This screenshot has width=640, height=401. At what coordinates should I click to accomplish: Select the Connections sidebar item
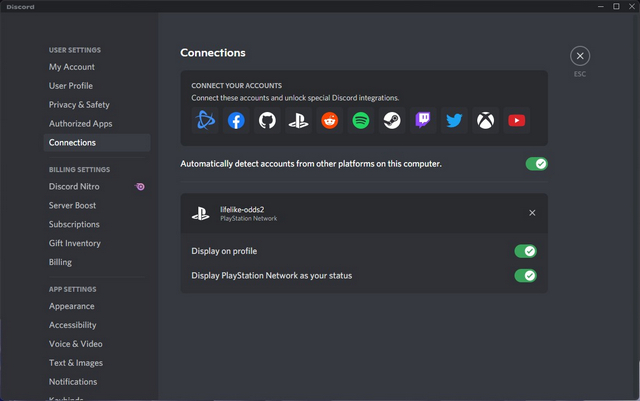[x=97, y=143]
